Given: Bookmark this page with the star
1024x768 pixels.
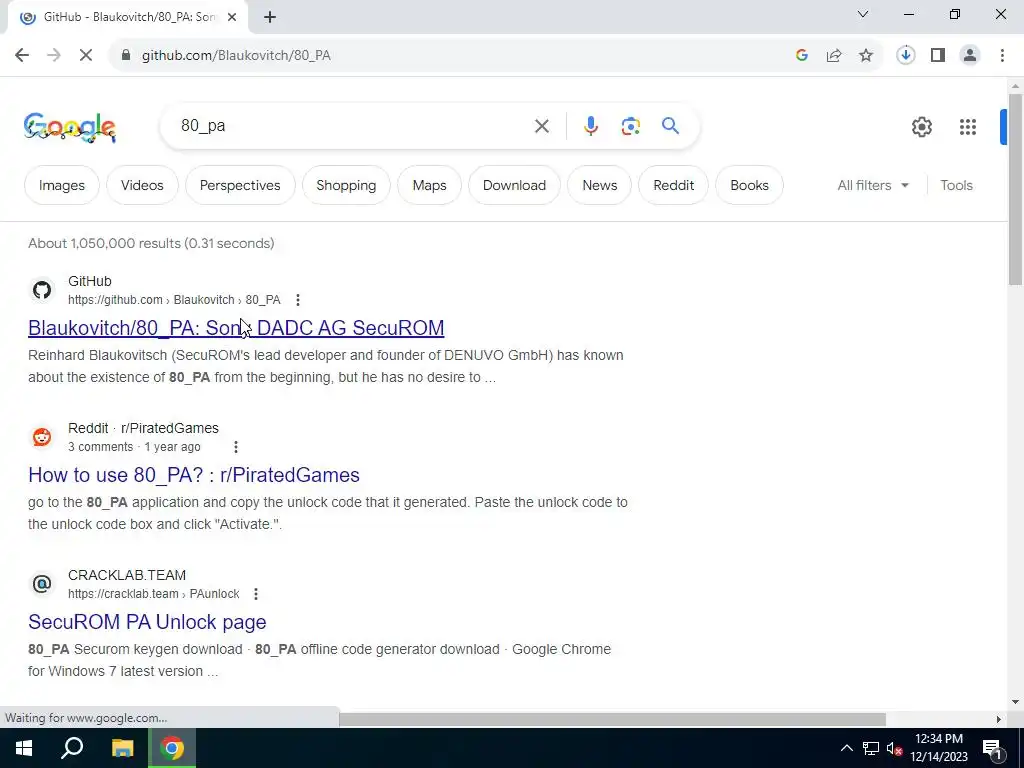Looking at the screenshot, I should tap(866, 56).
